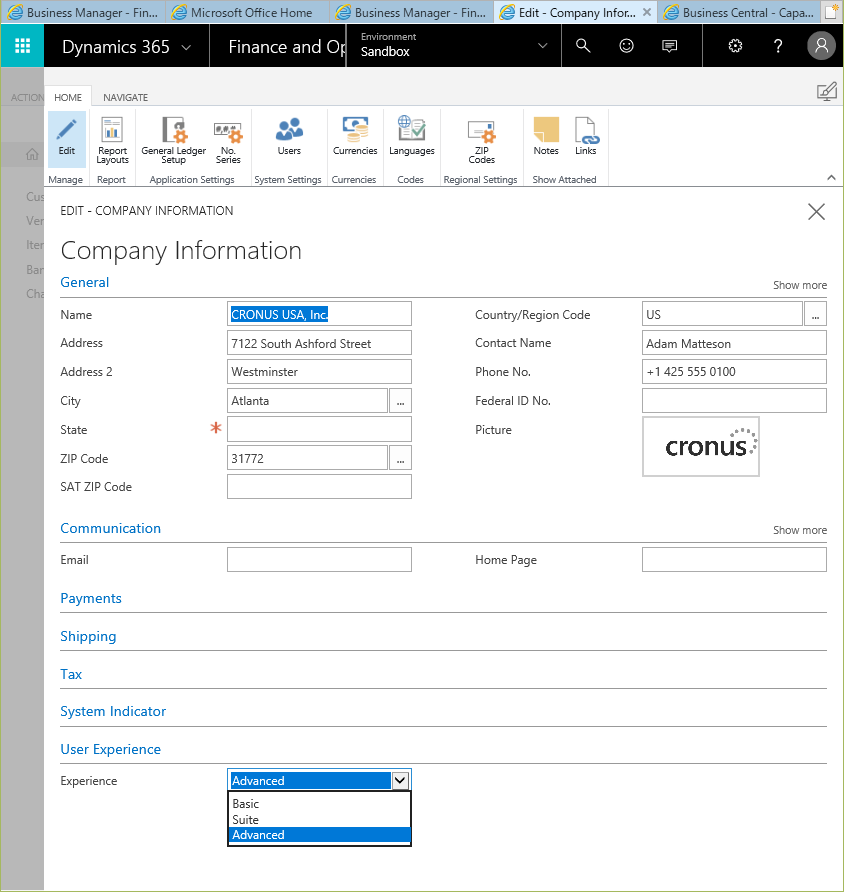Open General Ledger Setup
Viewport: 844px width, 892px height.
pyautogui.click(x=173, y=139)
